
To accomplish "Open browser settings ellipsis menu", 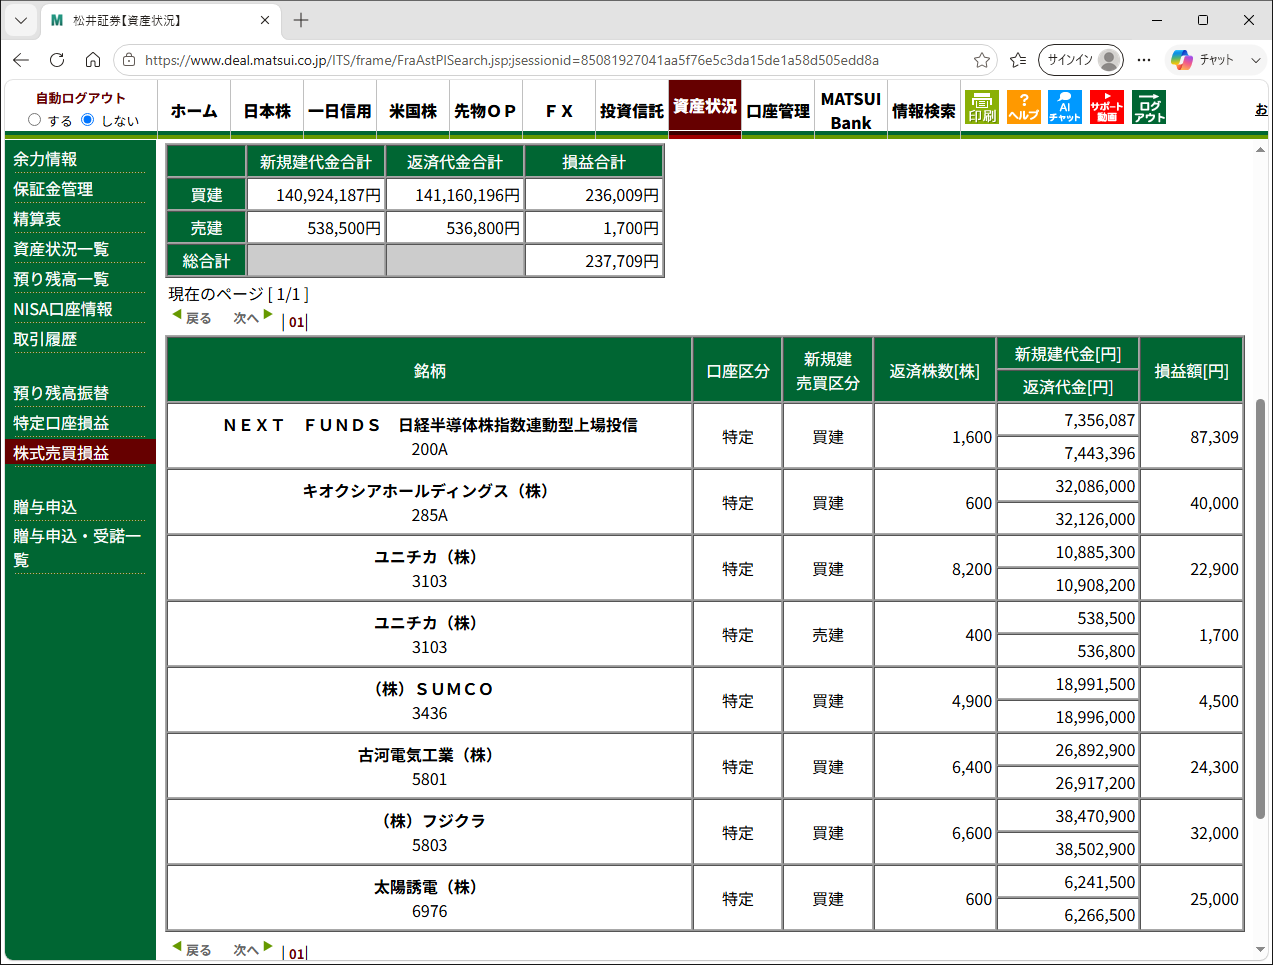I will click(x=1144, y=60).
